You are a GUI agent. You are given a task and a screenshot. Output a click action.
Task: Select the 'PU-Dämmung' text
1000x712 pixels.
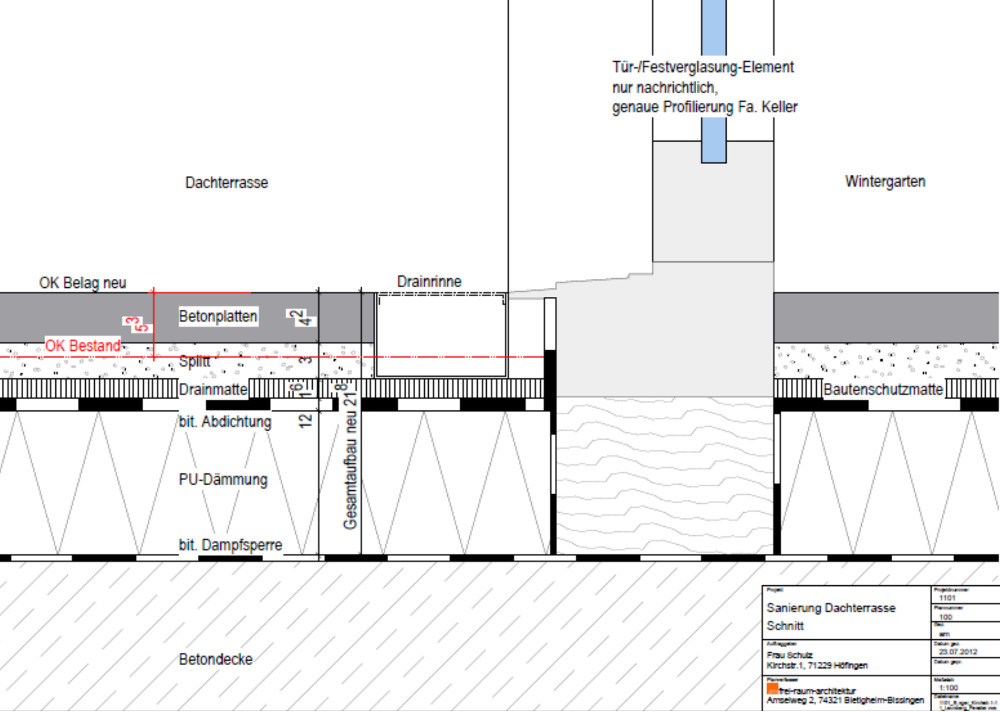tap(224, 480)
